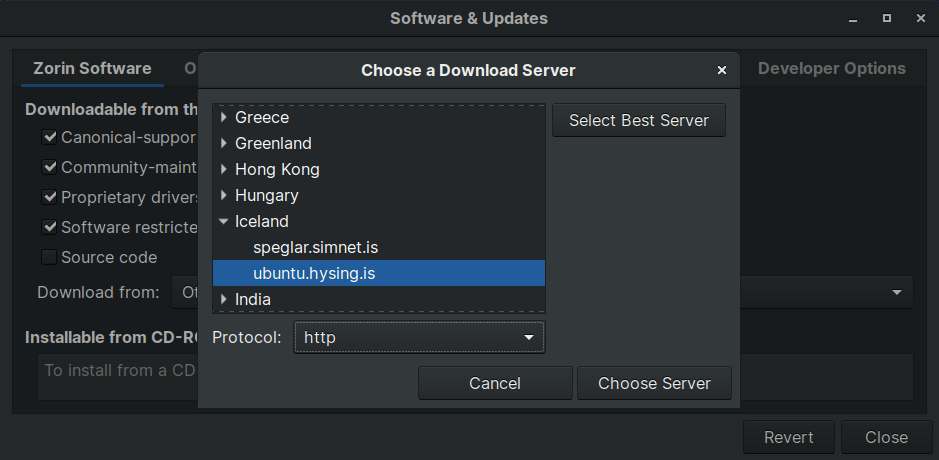Expand the Hungary server list

pyautogui.click(x=223, y=195)
